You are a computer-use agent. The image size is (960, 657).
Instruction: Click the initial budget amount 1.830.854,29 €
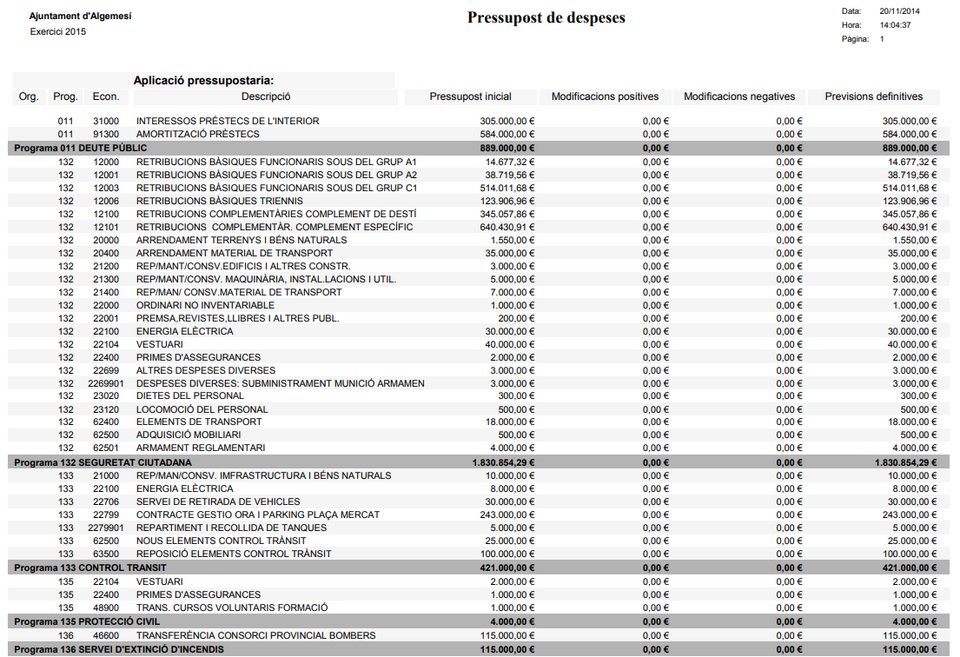click(503, 462)
